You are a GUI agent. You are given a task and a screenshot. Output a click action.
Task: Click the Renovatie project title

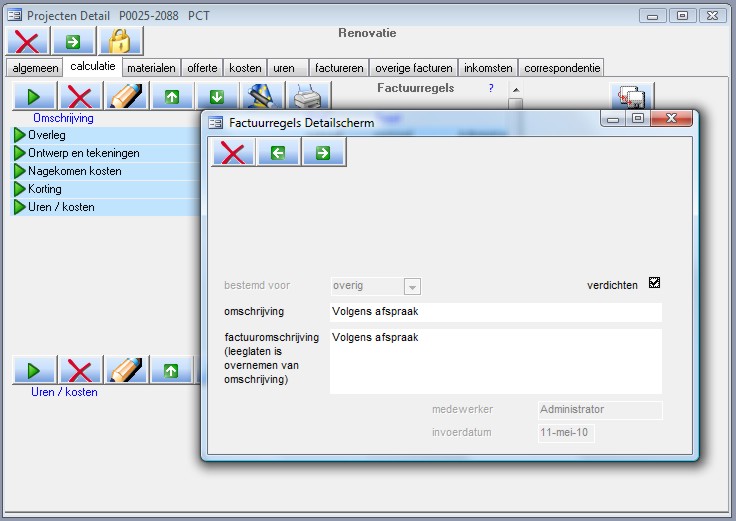367,33
